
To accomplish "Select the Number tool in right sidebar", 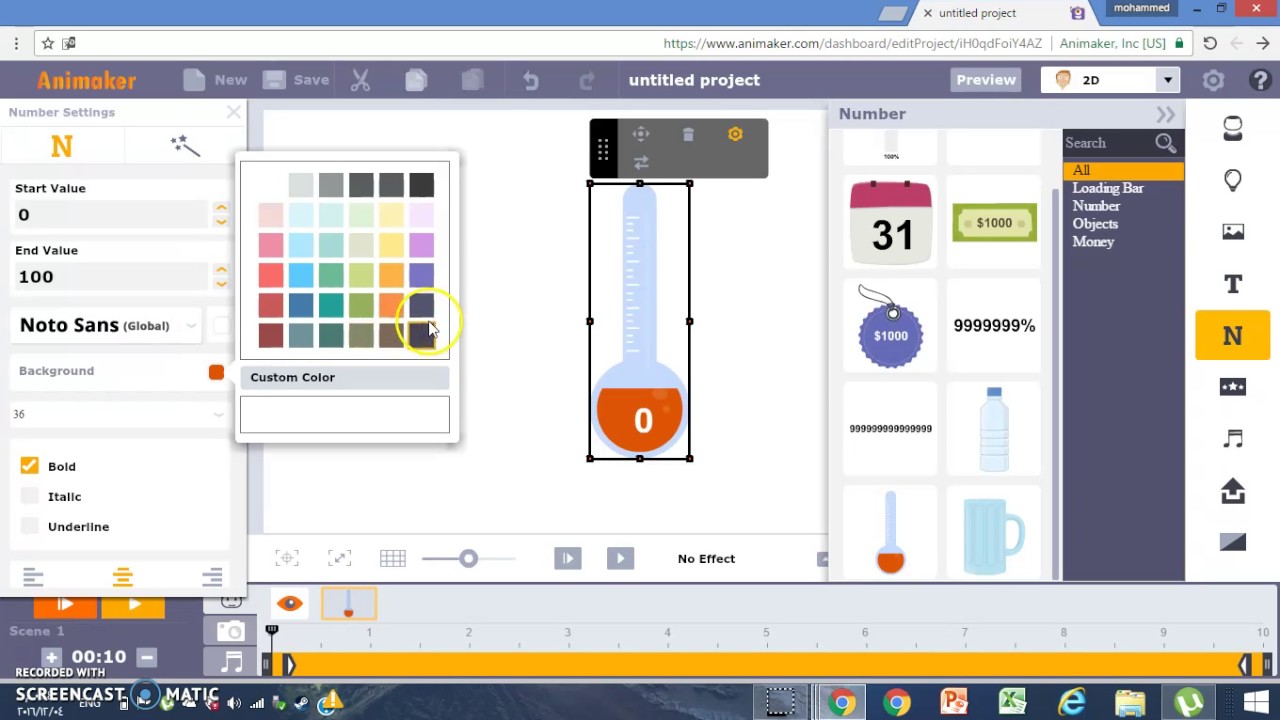I will [1232, 336].
